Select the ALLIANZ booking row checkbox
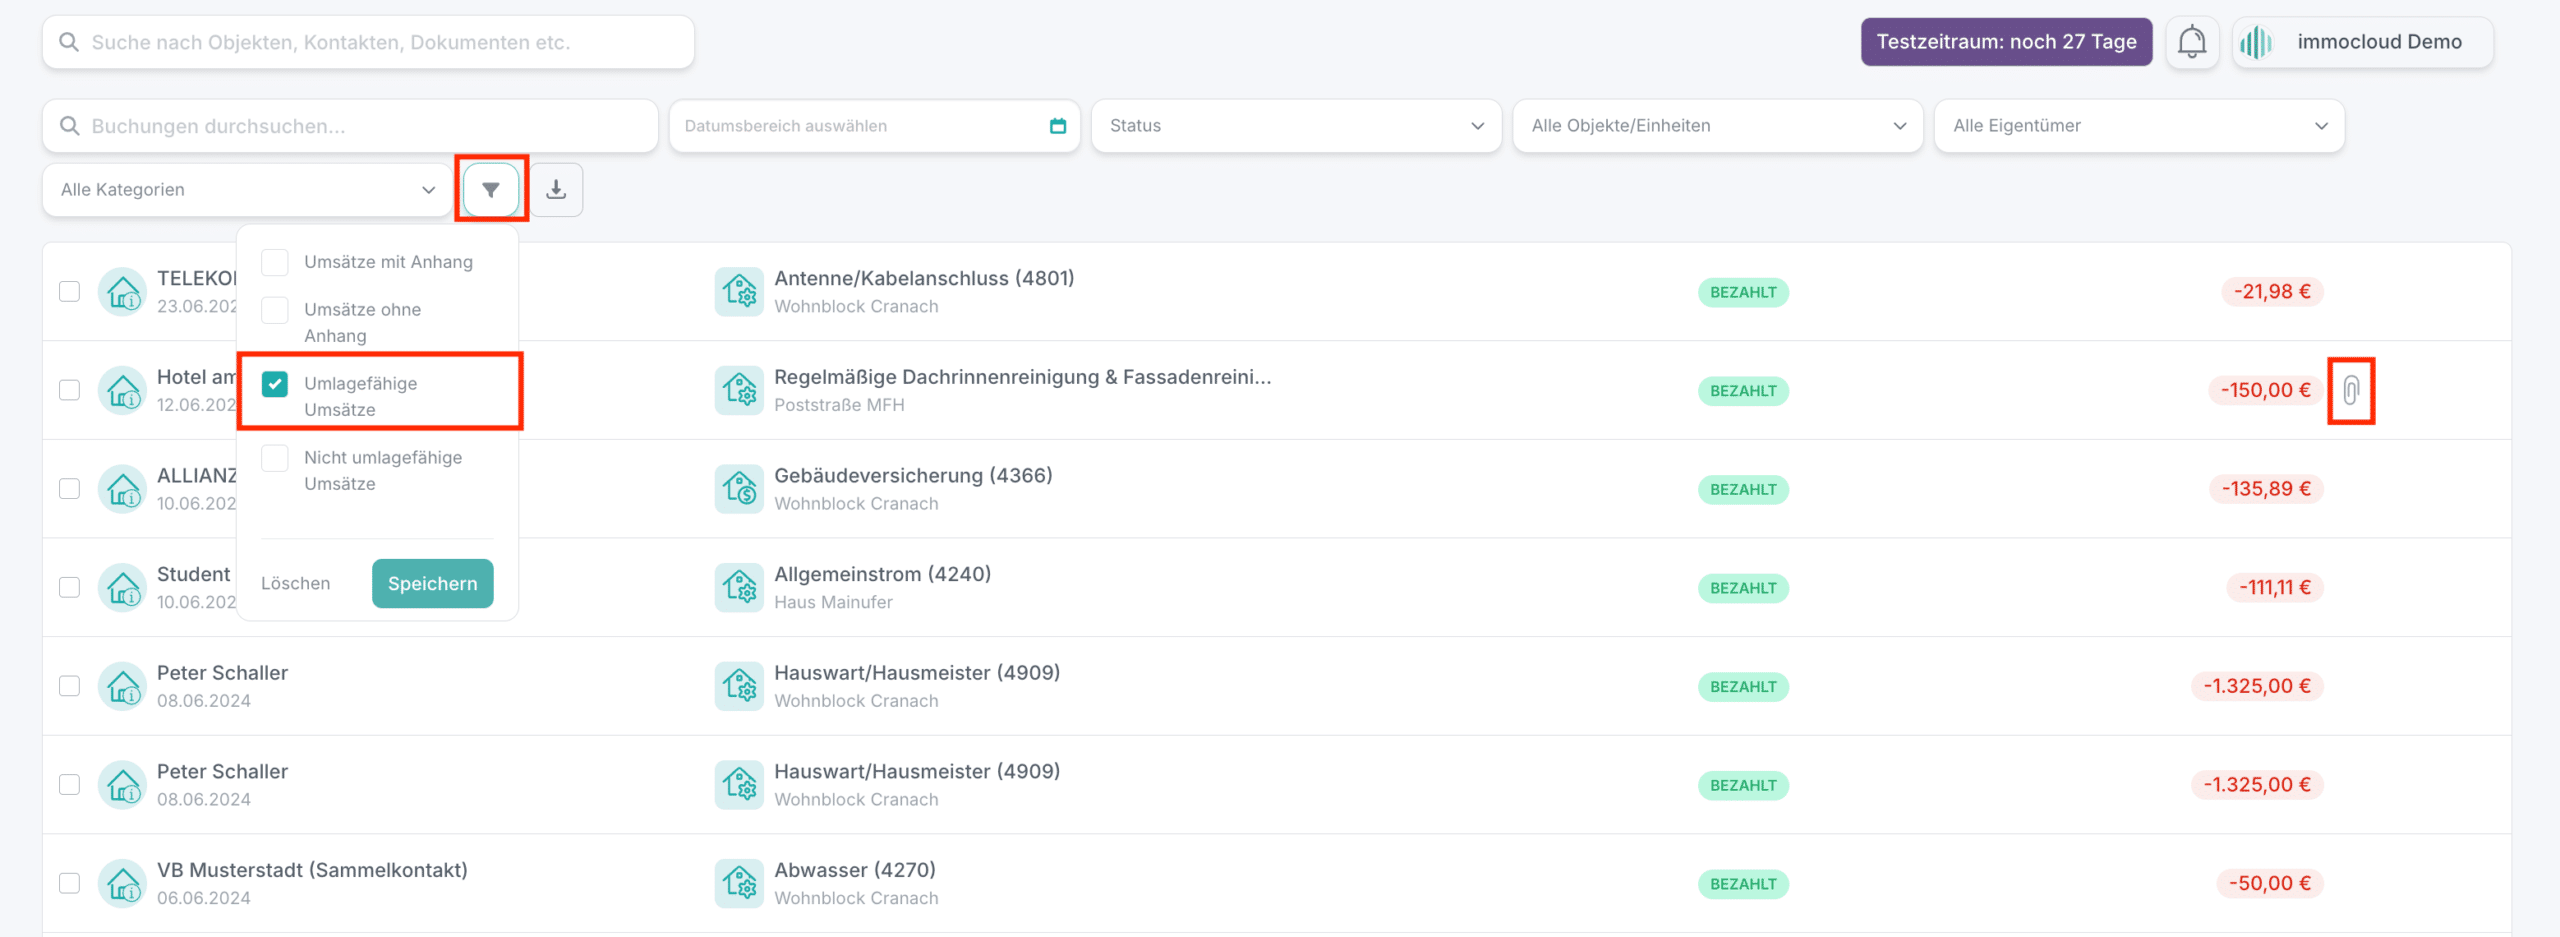This screenshot has width=2560, height=937. coord(69,488)
